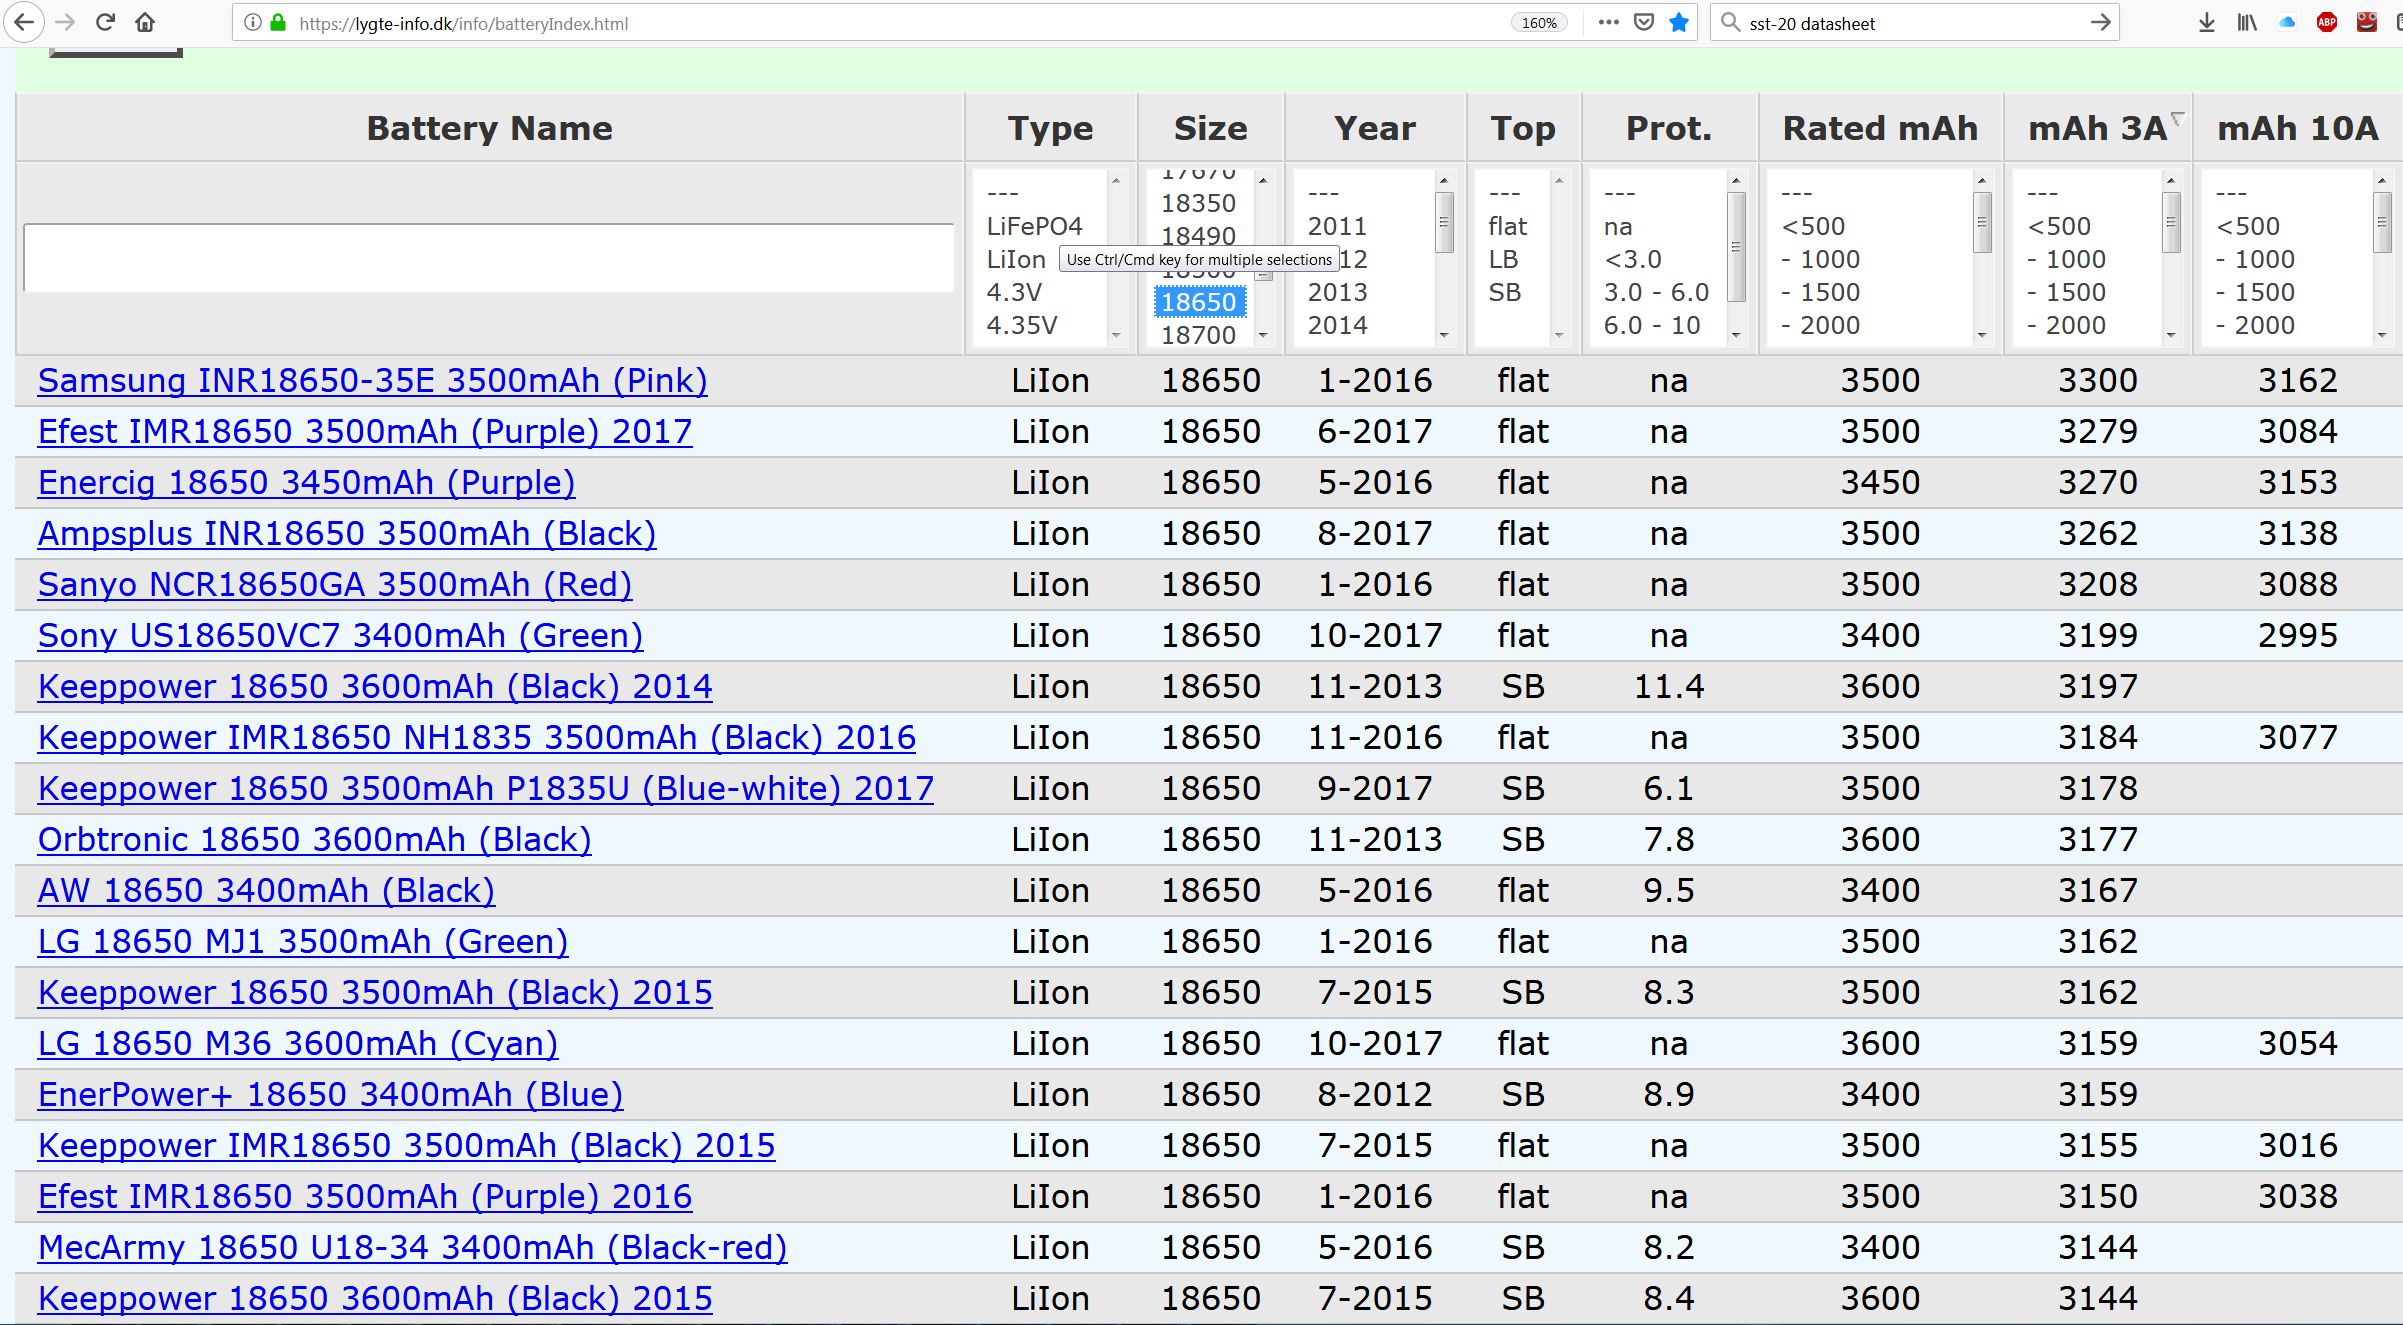Open the Downloads arrow icon
The image size is (2403, 1325).
pos(2206,22)
